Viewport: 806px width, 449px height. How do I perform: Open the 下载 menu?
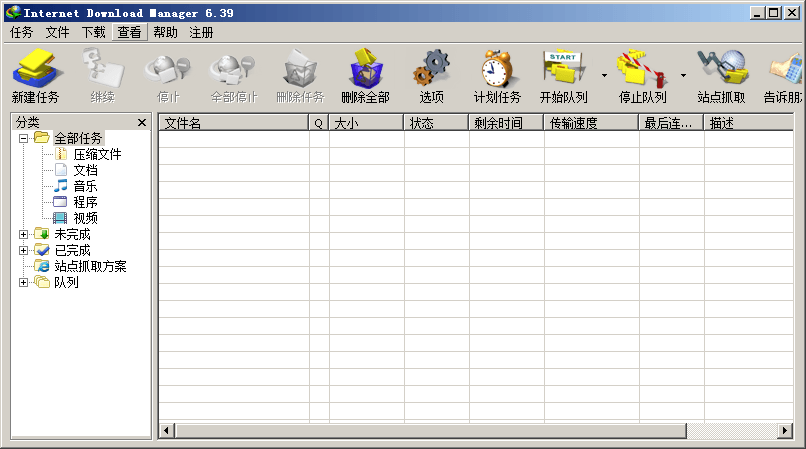[94, 32]
